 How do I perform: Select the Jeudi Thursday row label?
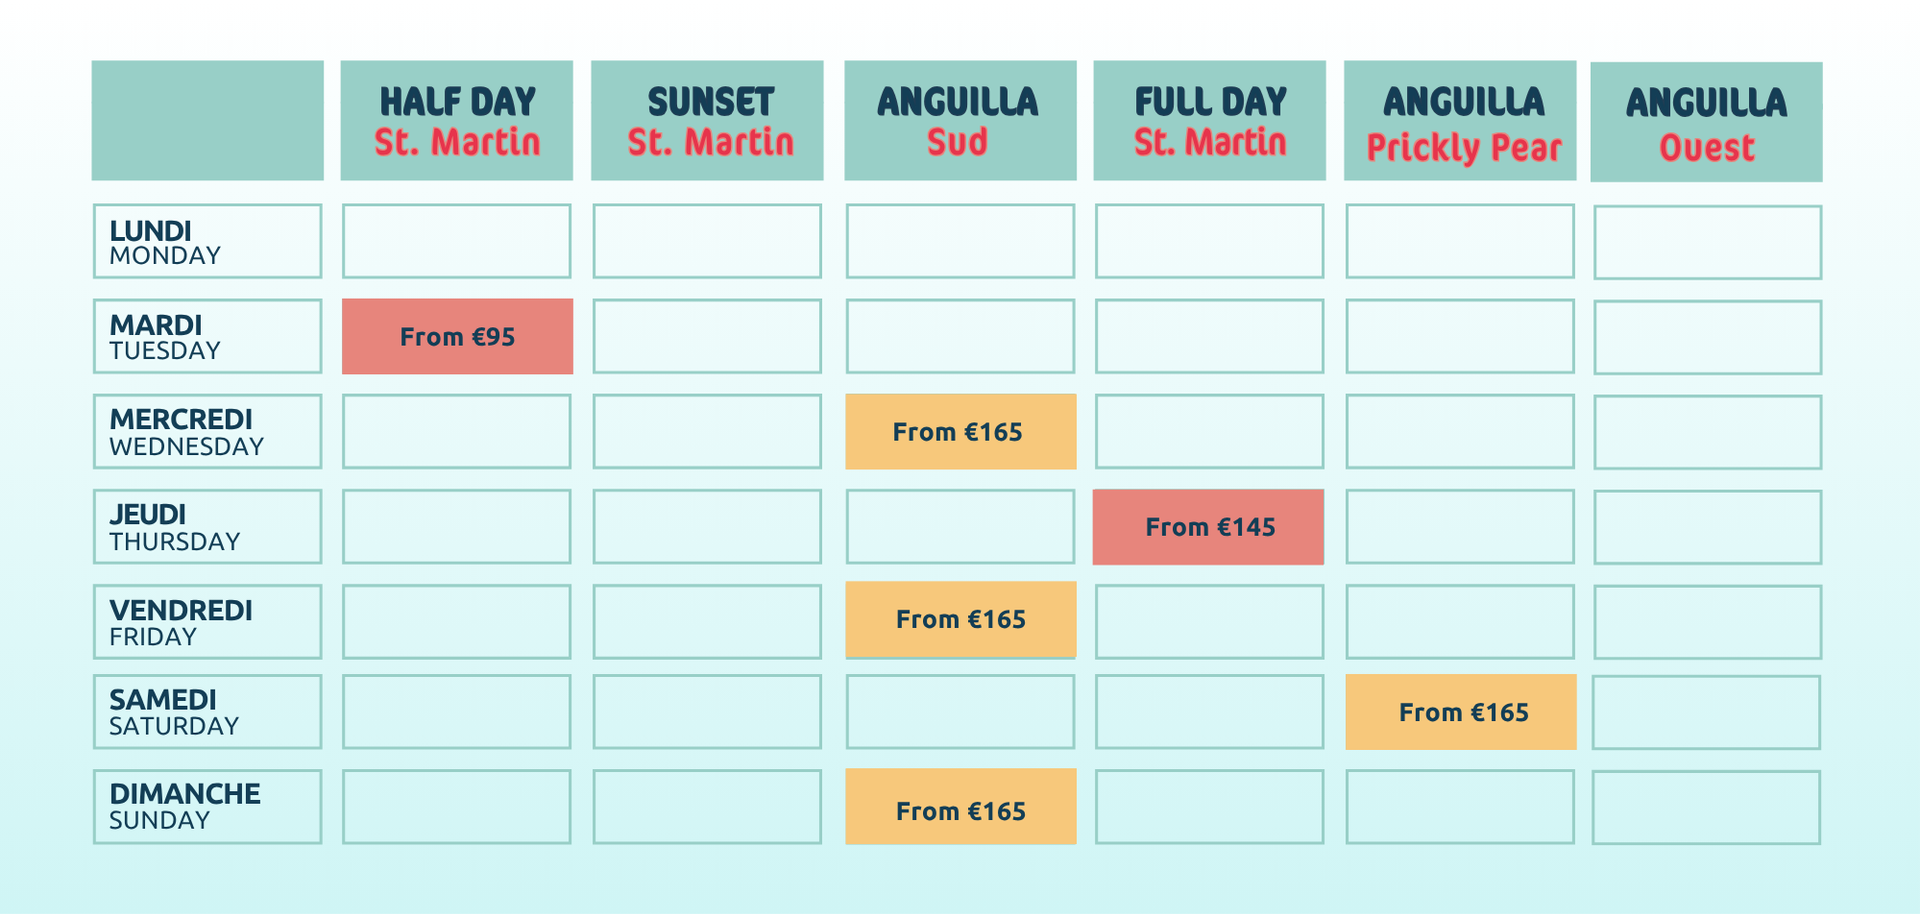click(207, 526)
